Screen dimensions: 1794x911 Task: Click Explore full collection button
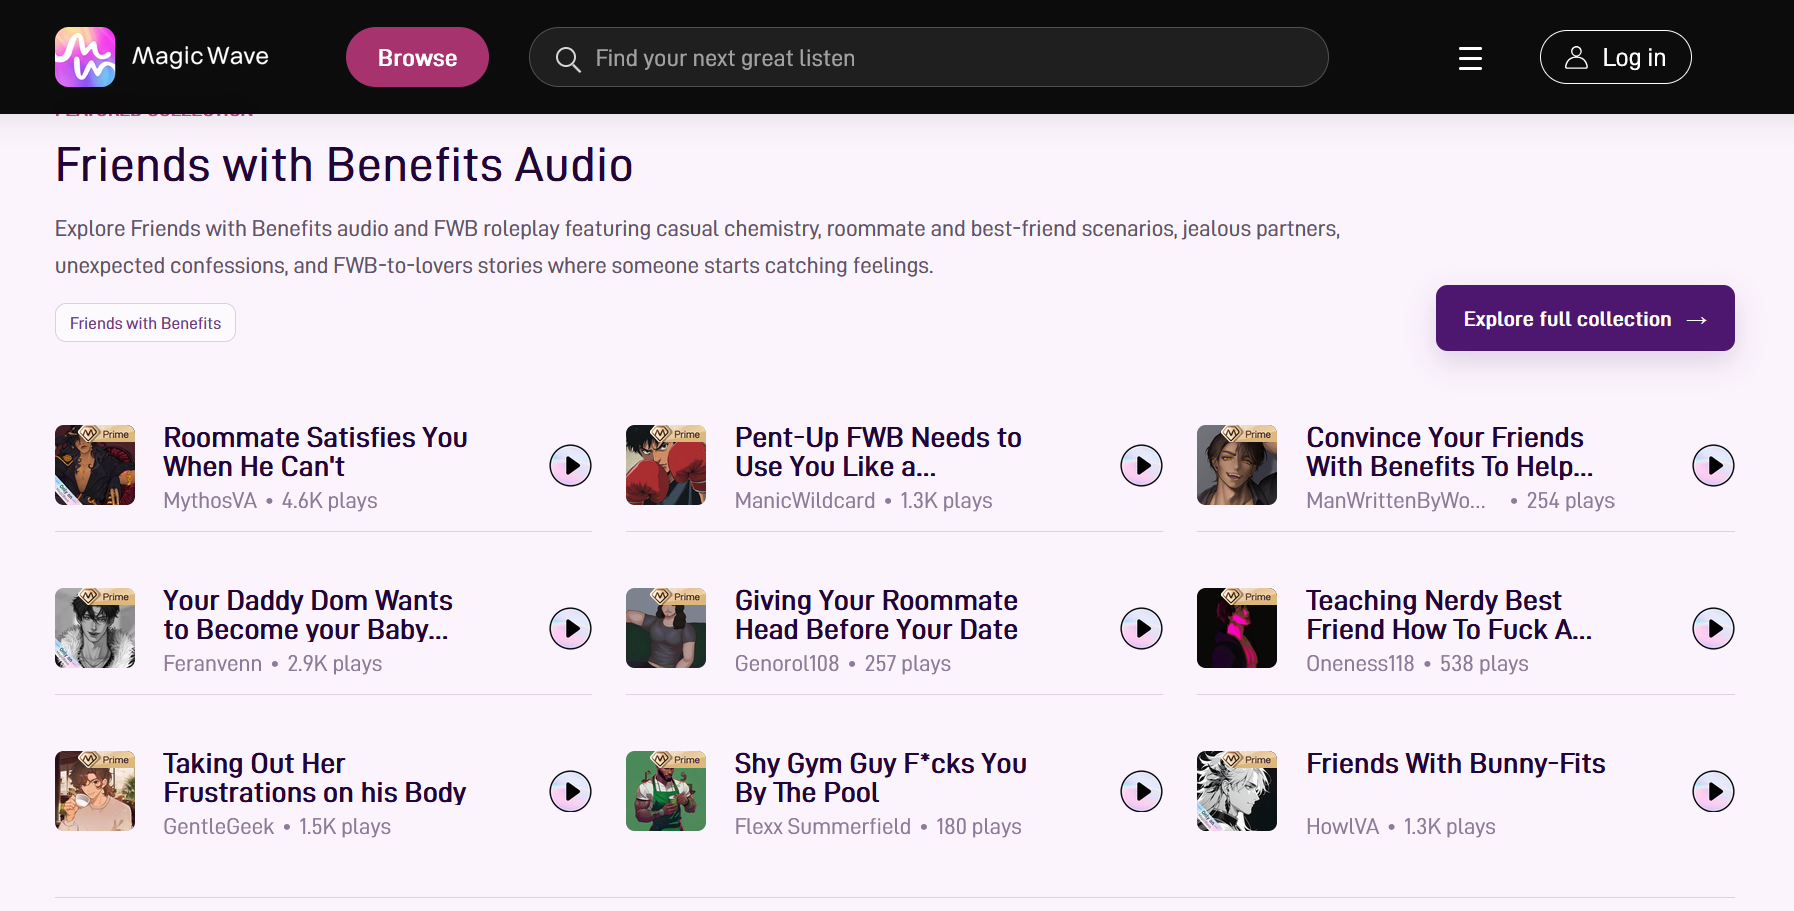pos(1585,318)
